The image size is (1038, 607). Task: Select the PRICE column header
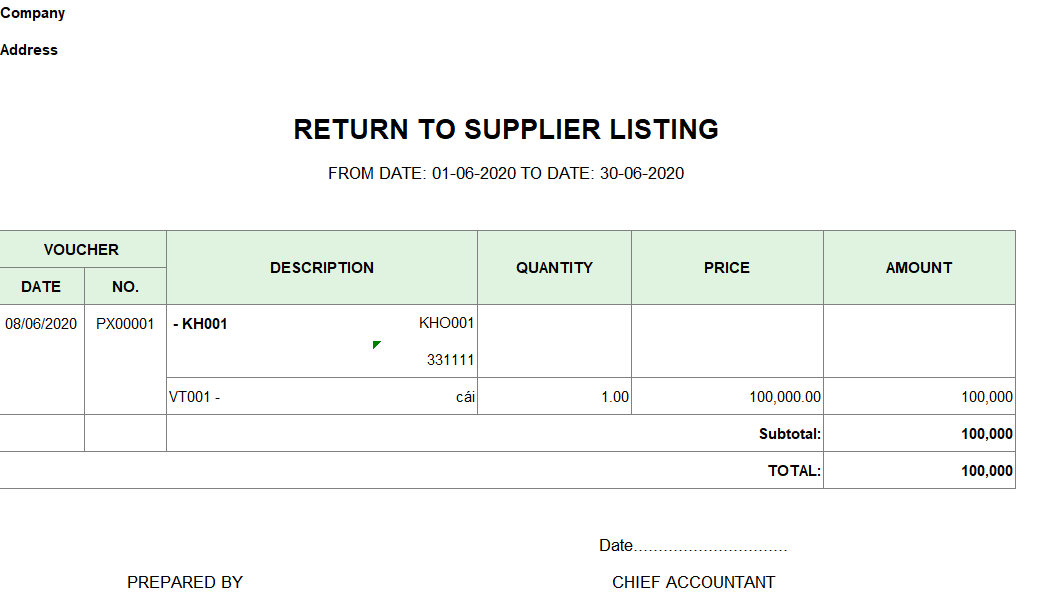728,267
